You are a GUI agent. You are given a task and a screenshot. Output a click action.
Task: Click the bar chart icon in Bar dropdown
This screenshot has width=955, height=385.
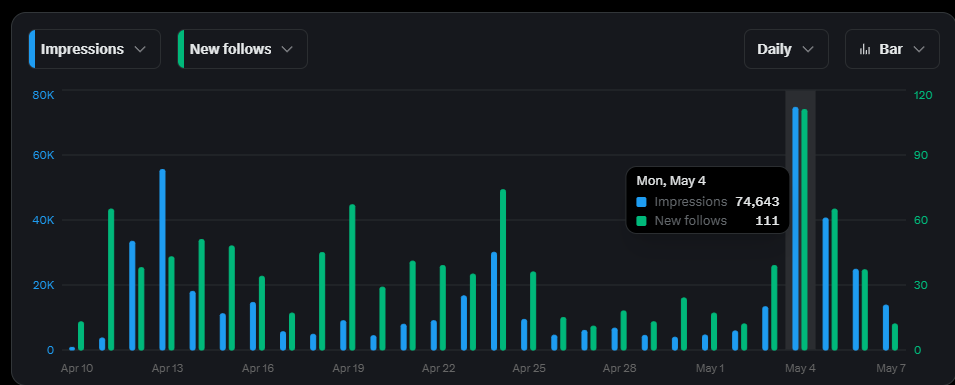865,49
